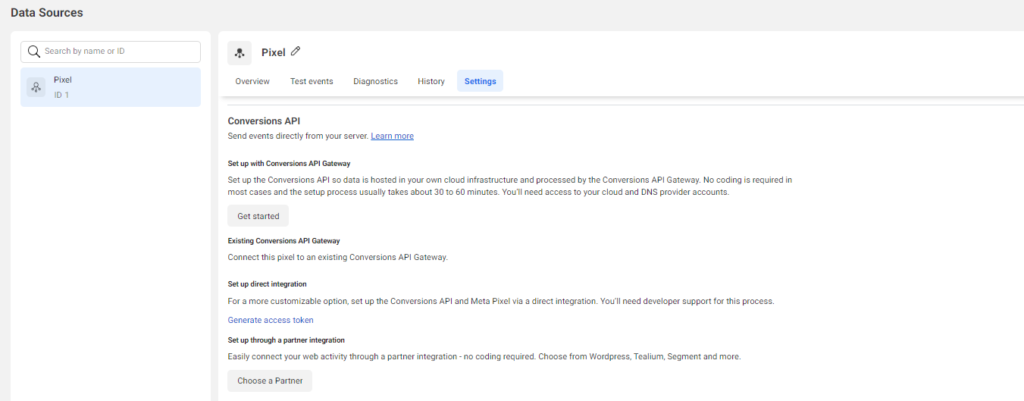1024x401 pixels.
Task: Click the Get started button
Action: (x=258, y=216)
